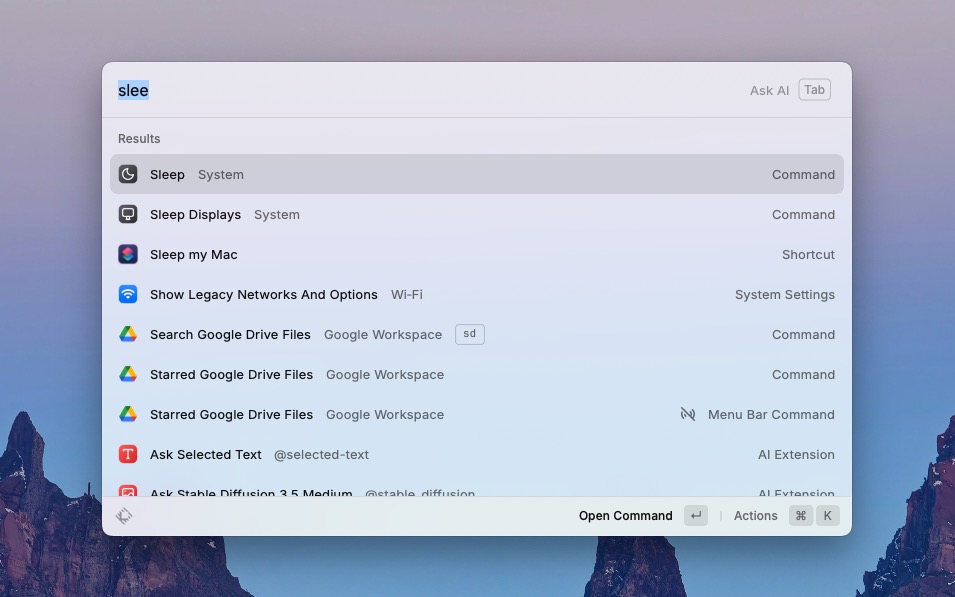Click the Wi-Fi icon in results
The image size is (955, 597).
(128, 294)
